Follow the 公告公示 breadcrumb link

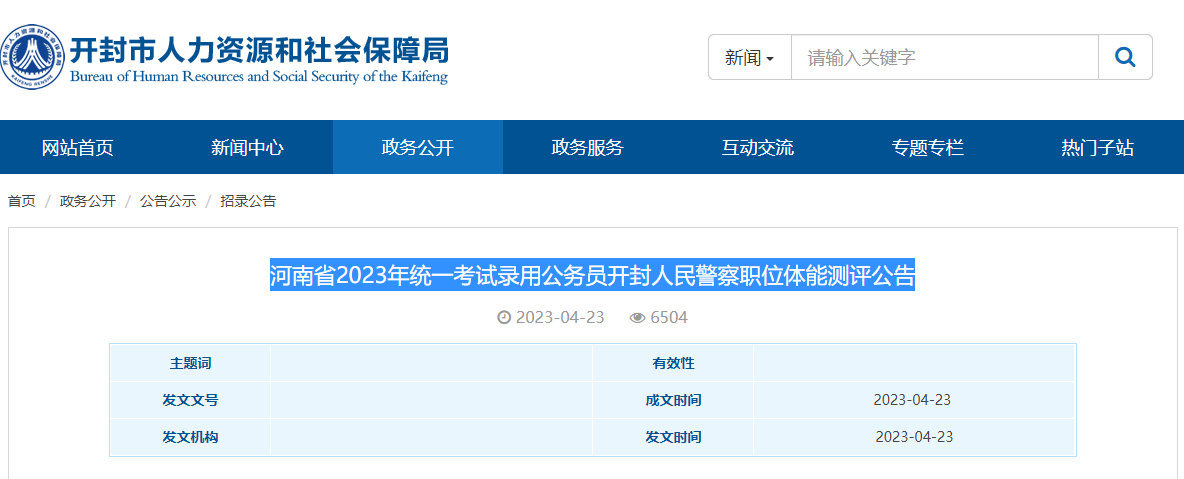point(168,201)
